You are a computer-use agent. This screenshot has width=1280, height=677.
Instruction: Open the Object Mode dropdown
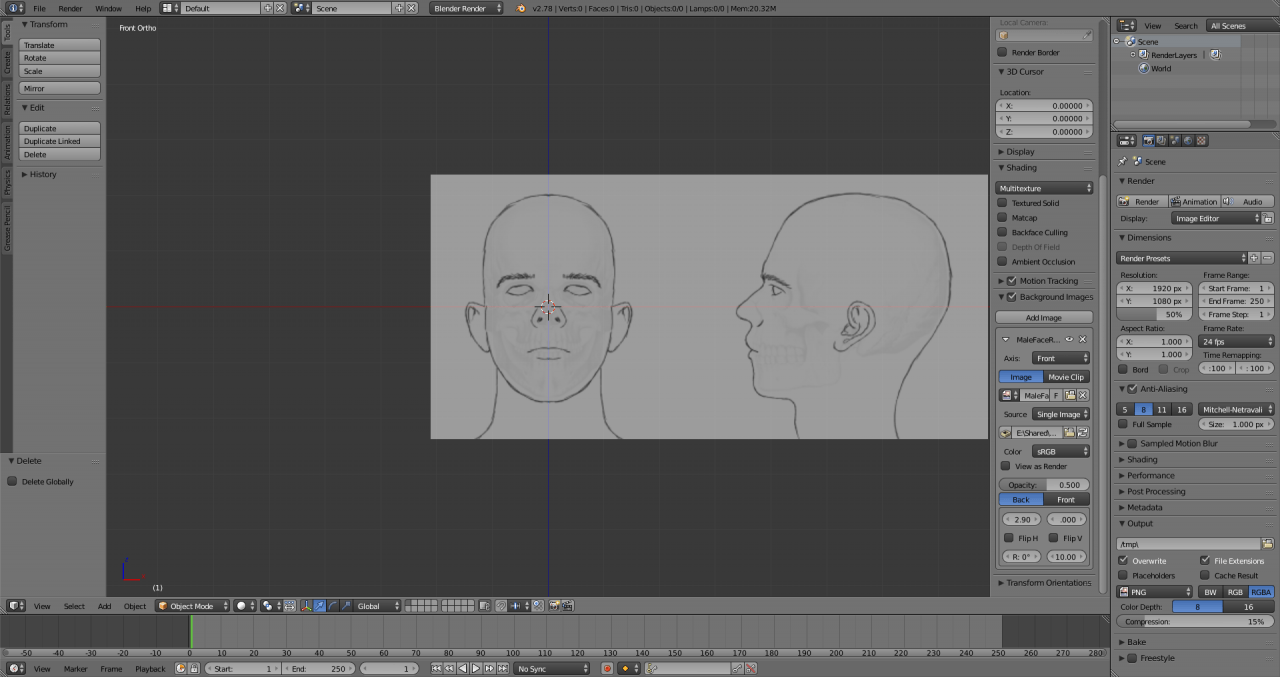pos(192,606)
